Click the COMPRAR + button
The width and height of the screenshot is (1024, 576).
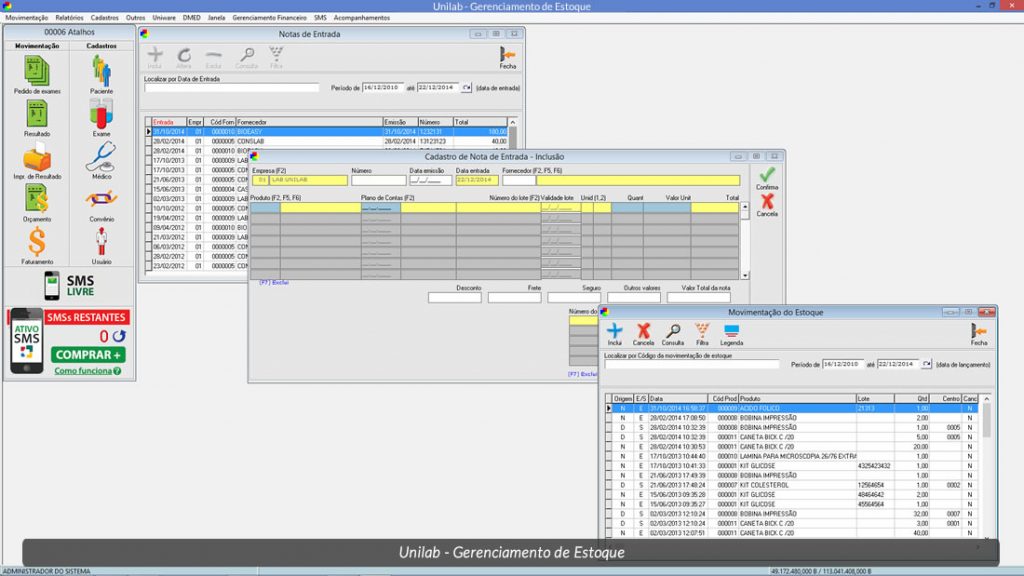[89, 355]
